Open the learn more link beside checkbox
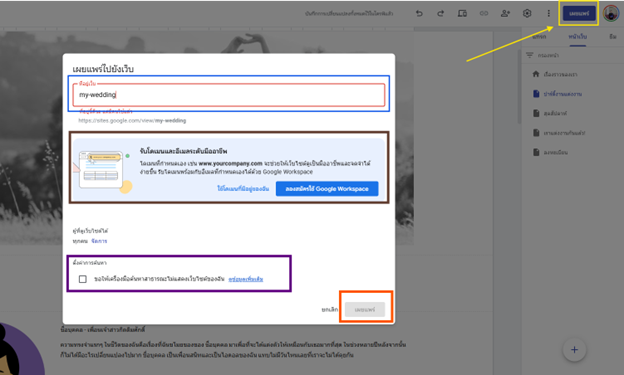The width and height of the screenshot is (624, 375). pyautogui.click(x=246, y=279)
